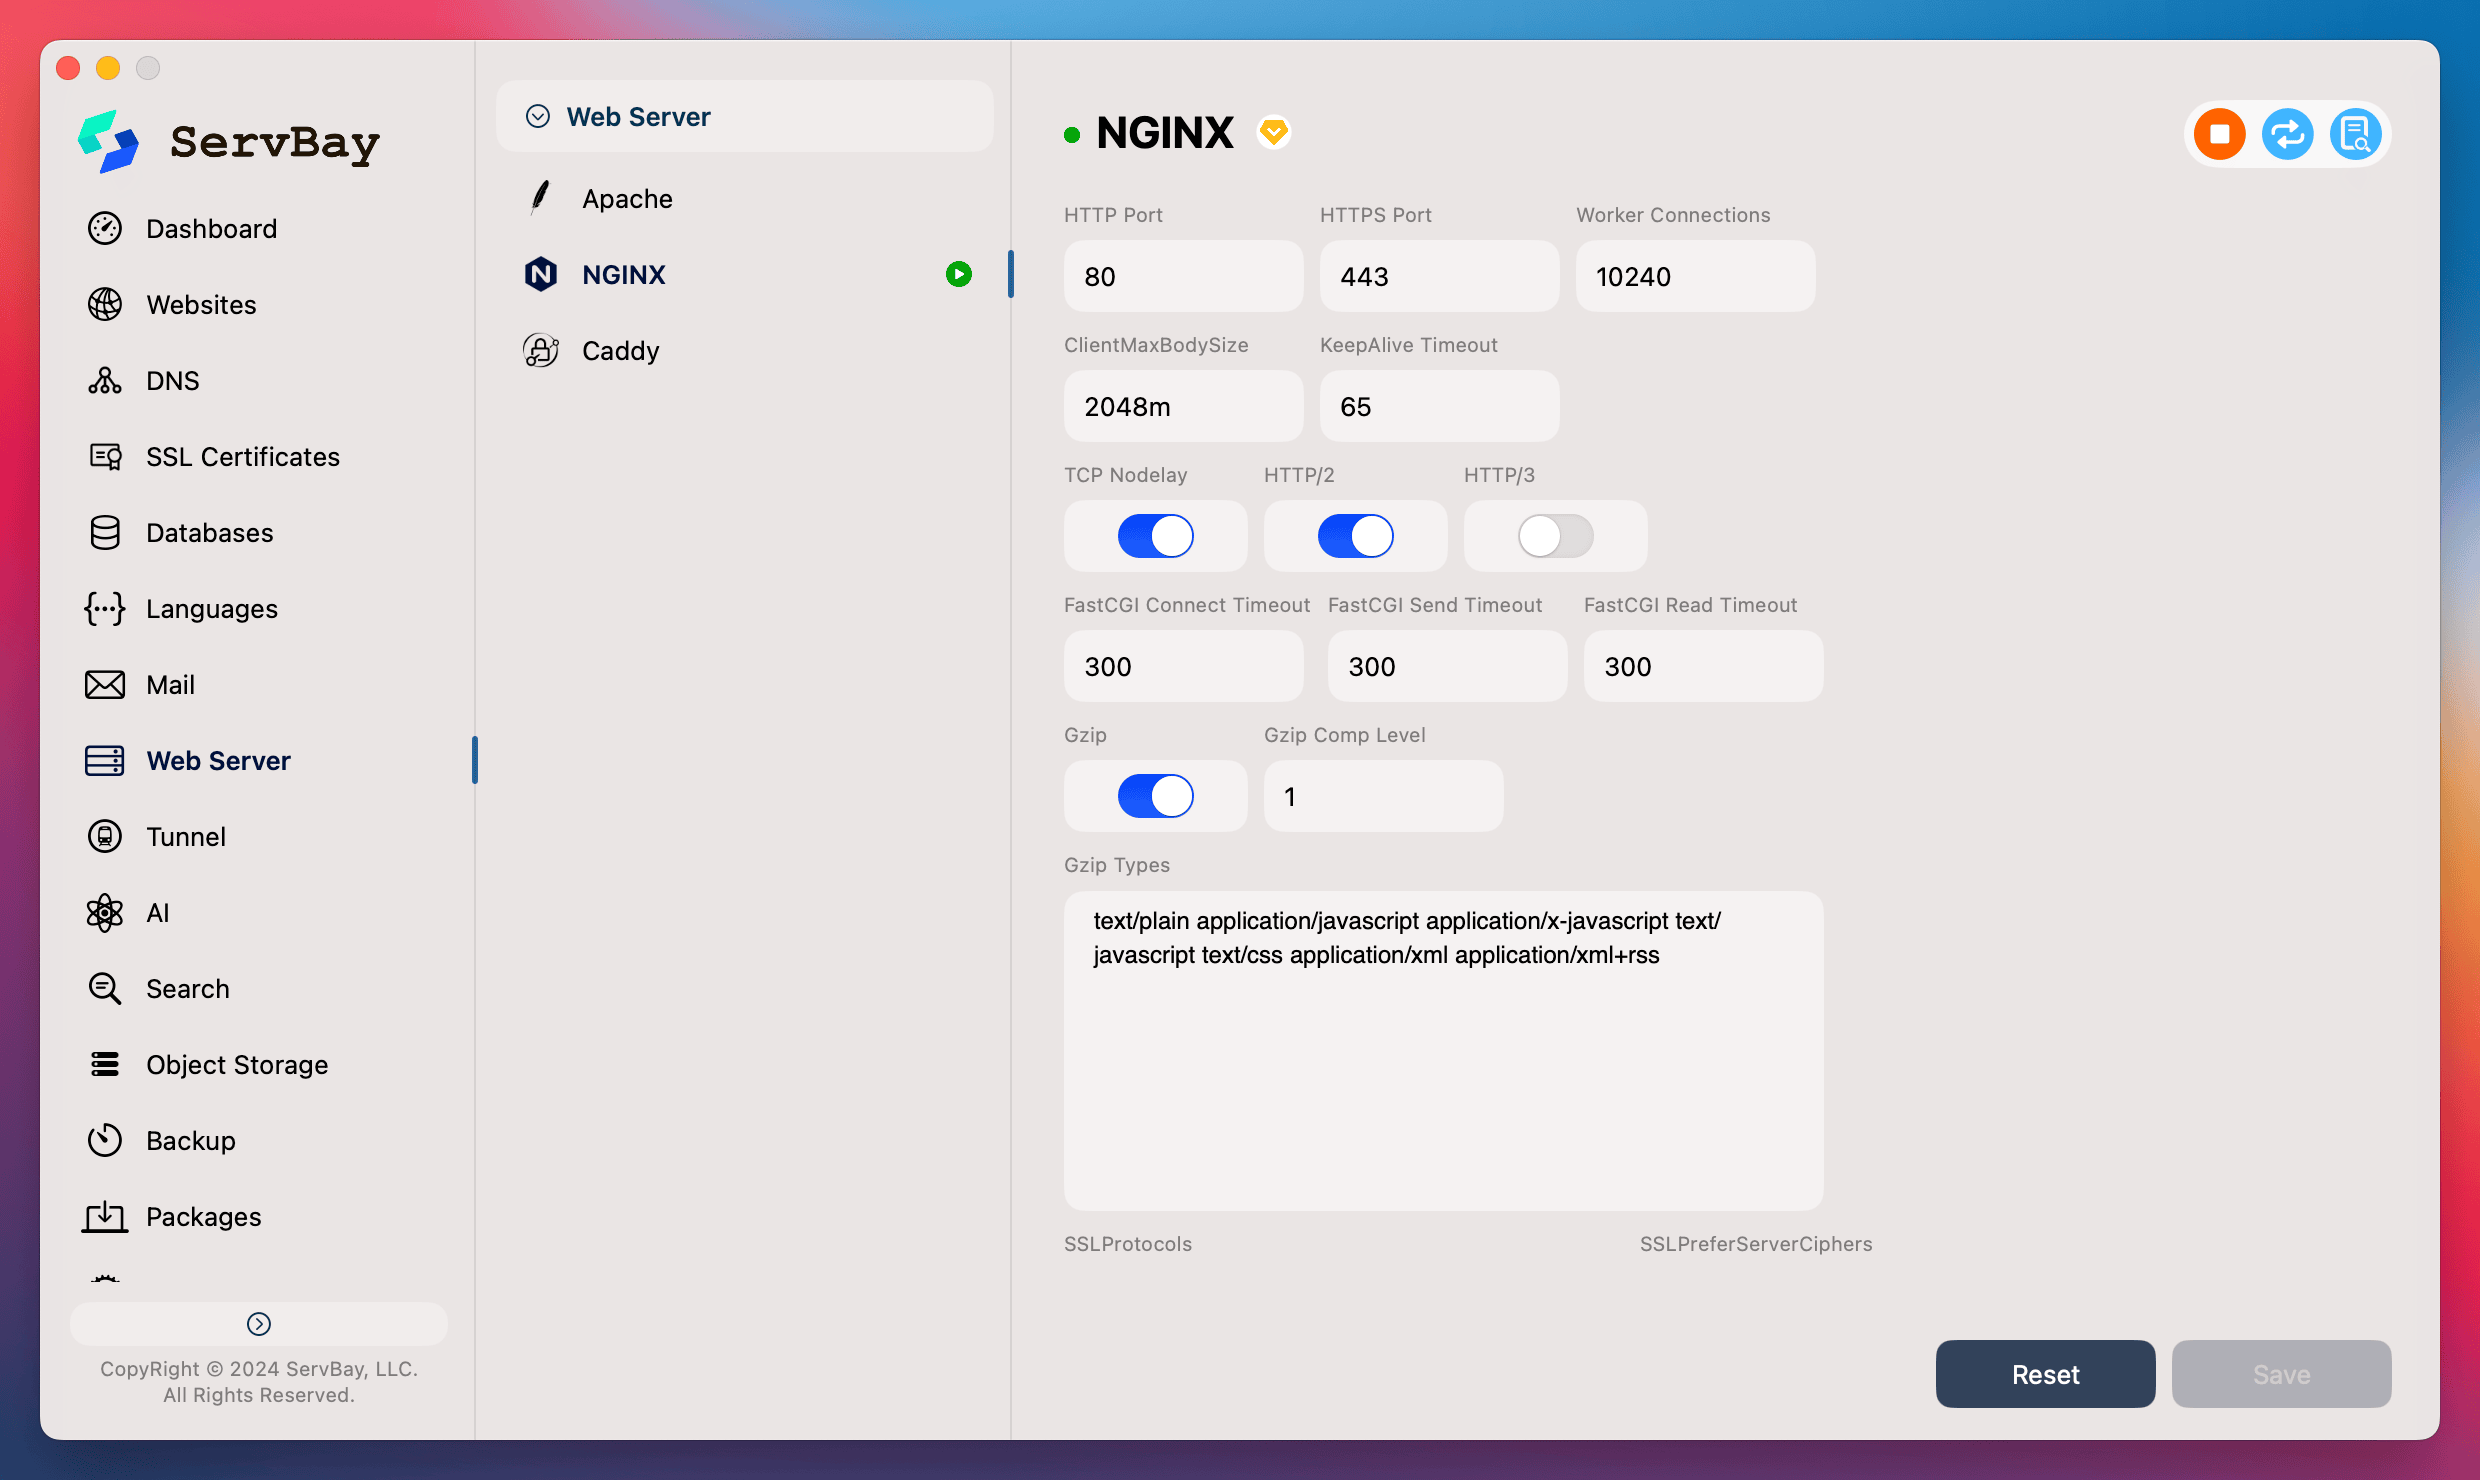Click the green NGINX running indicator
The height and width of the screenshot is (1480, 2480).
pyautogui.click(x=959, y=274)
